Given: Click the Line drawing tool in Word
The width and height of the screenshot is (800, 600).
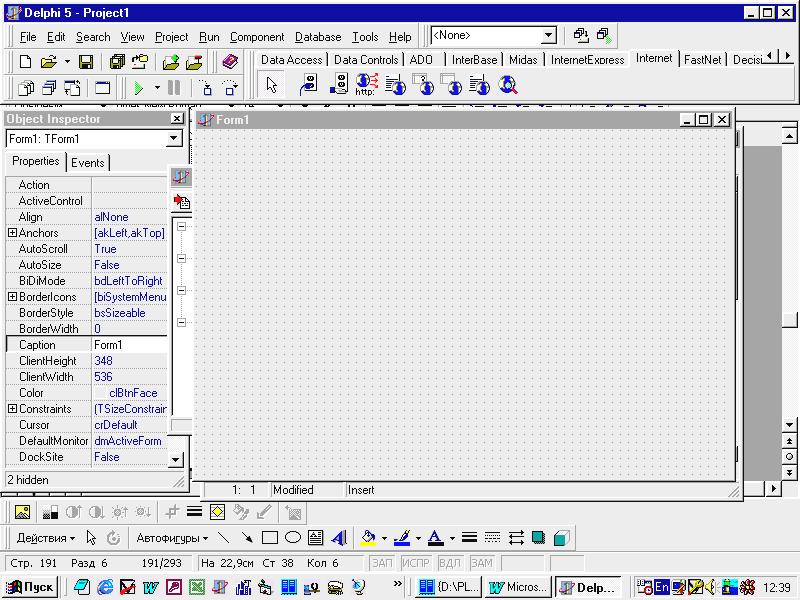Looking at the screenshot, I should (x=223, y=538).
